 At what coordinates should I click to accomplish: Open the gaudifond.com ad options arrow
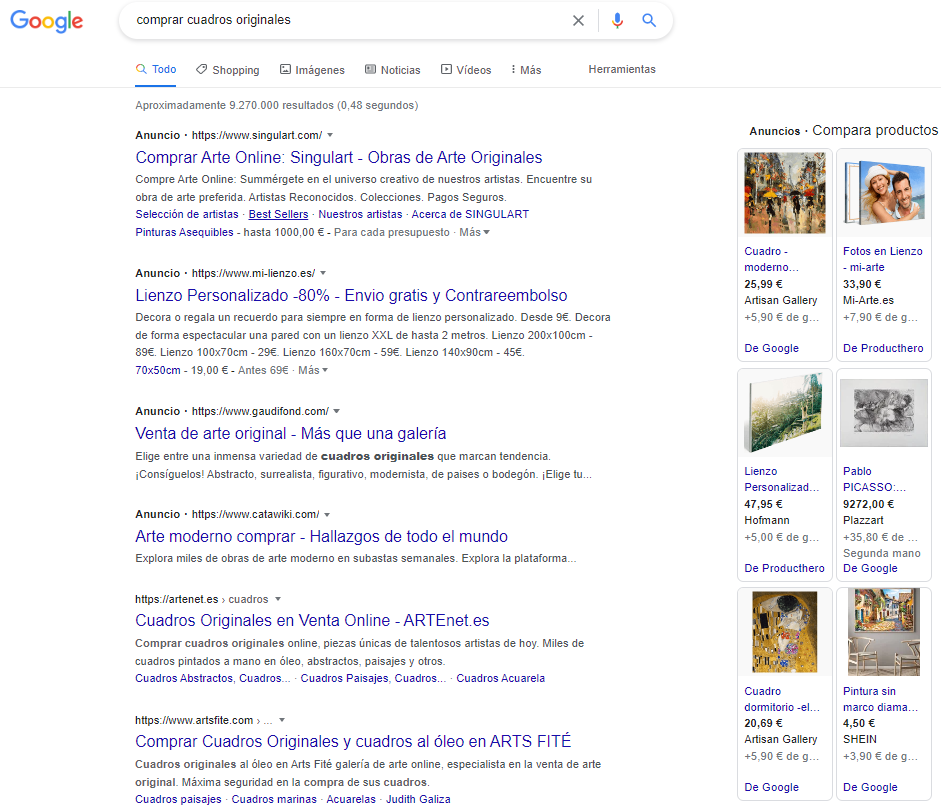click(337, 411)
